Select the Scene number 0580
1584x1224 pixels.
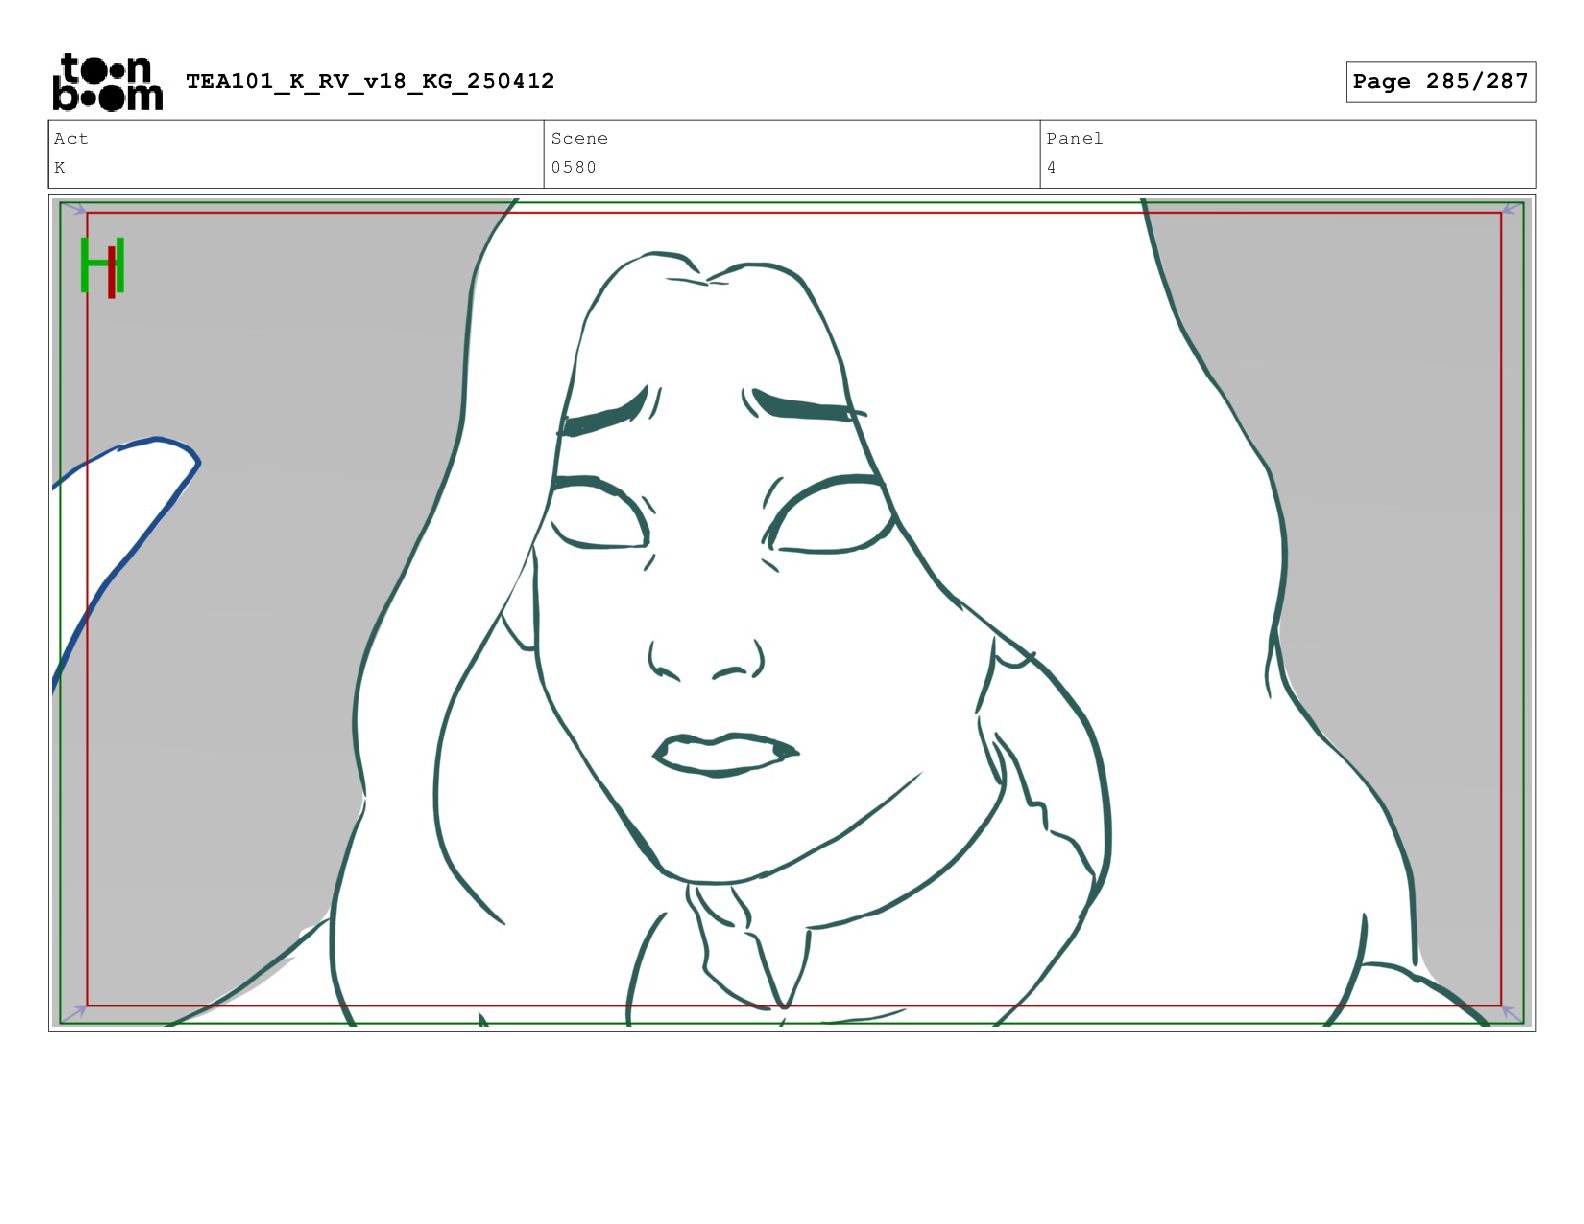pos(573,168)
